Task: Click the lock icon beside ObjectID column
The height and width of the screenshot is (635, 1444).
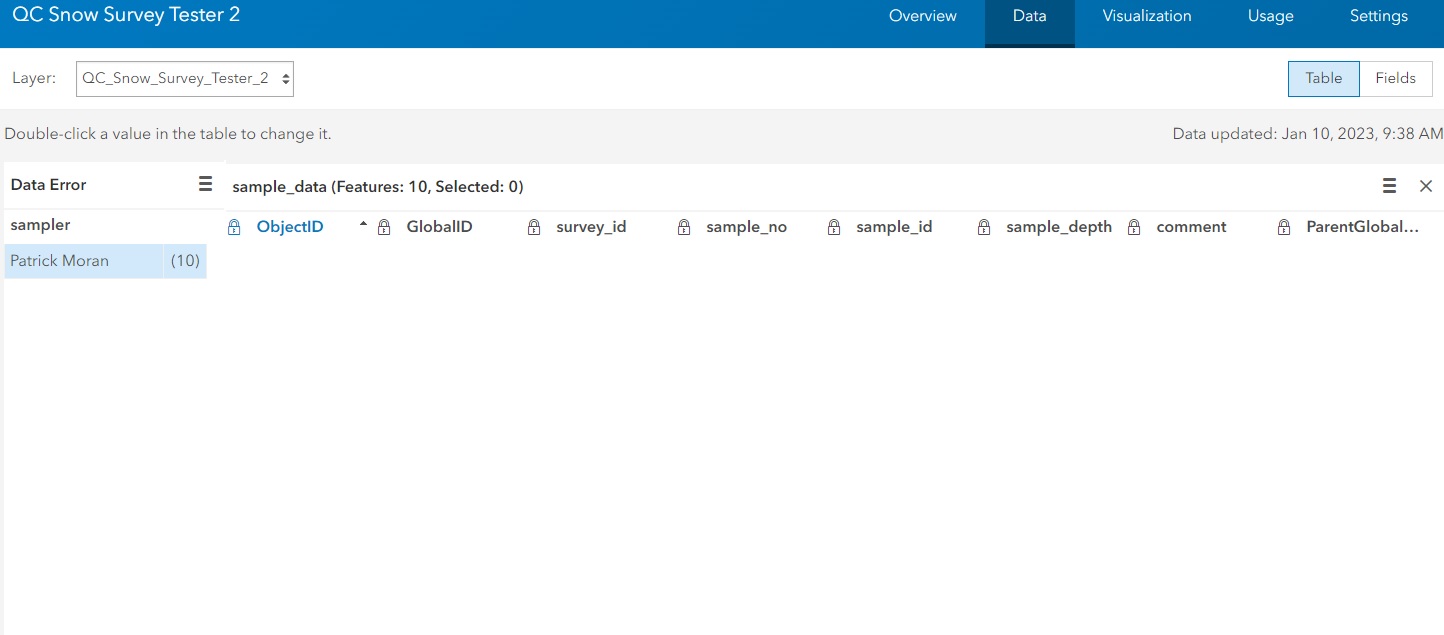Action: [x=234, y=226]
